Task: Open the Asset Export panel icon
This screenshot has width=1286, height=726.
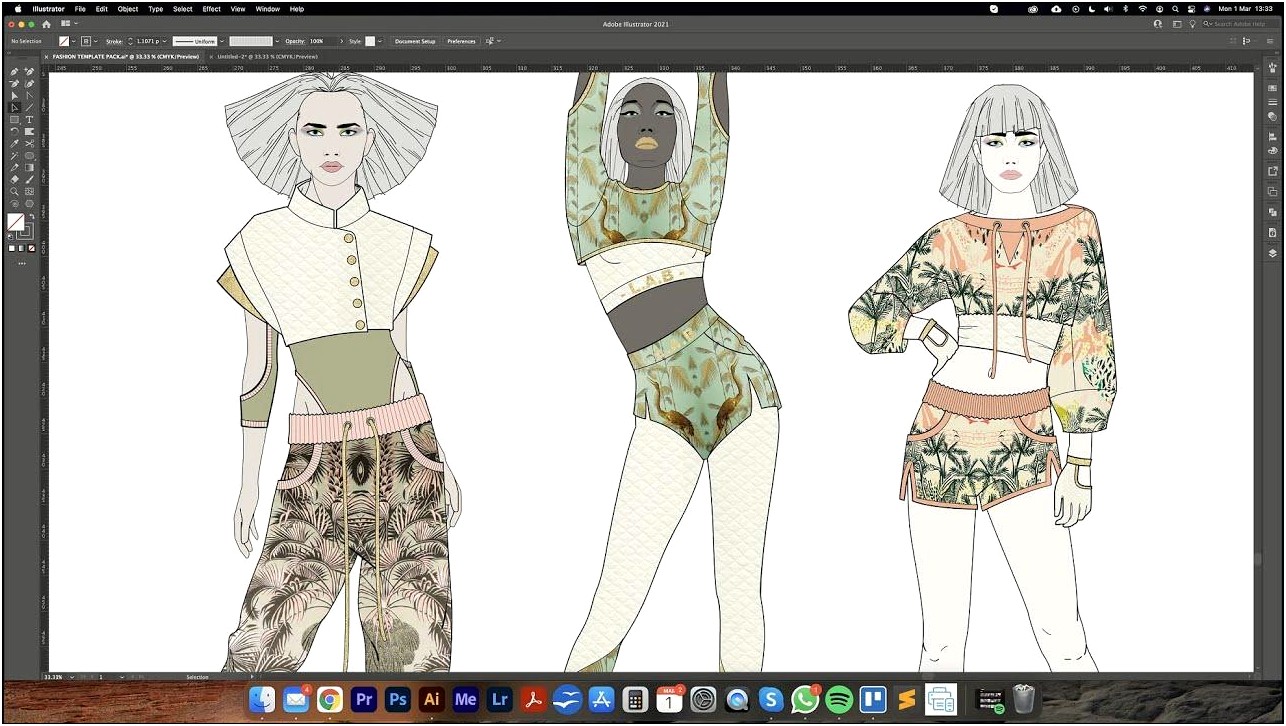Action: pos(1273,170)
